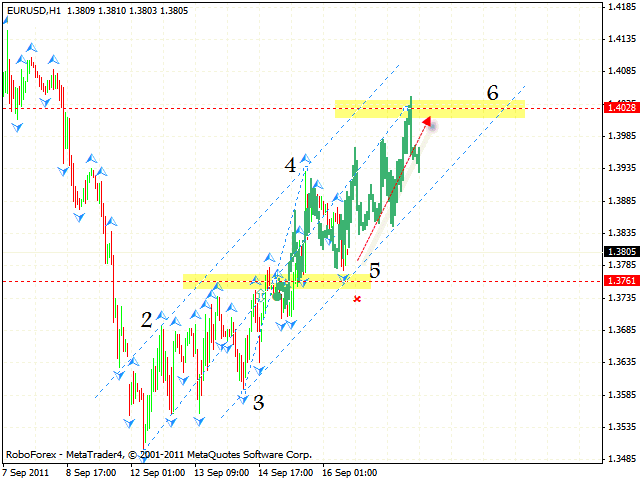
Task: Click the 1.4085 value on price scale
Action: (619, 71)
